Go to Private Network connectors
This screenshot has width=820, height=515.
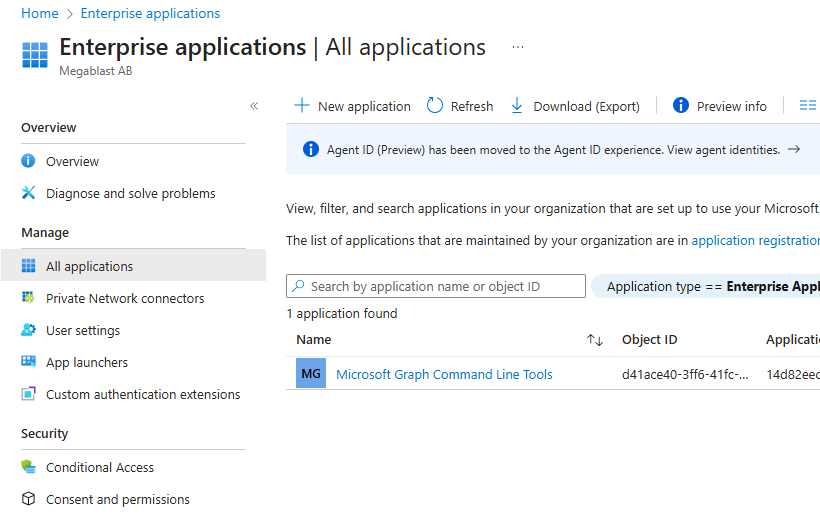[124, 298]
